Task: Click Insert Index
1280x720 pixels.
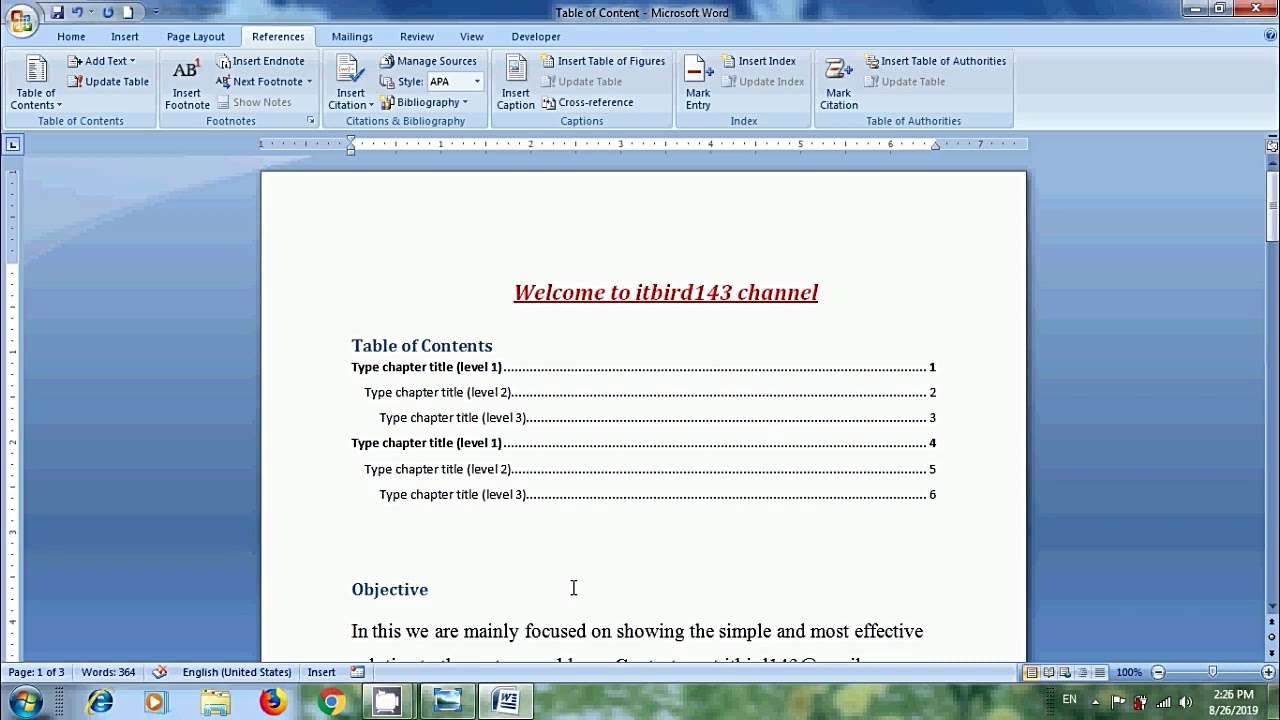Action: click(x=759, y=61)
